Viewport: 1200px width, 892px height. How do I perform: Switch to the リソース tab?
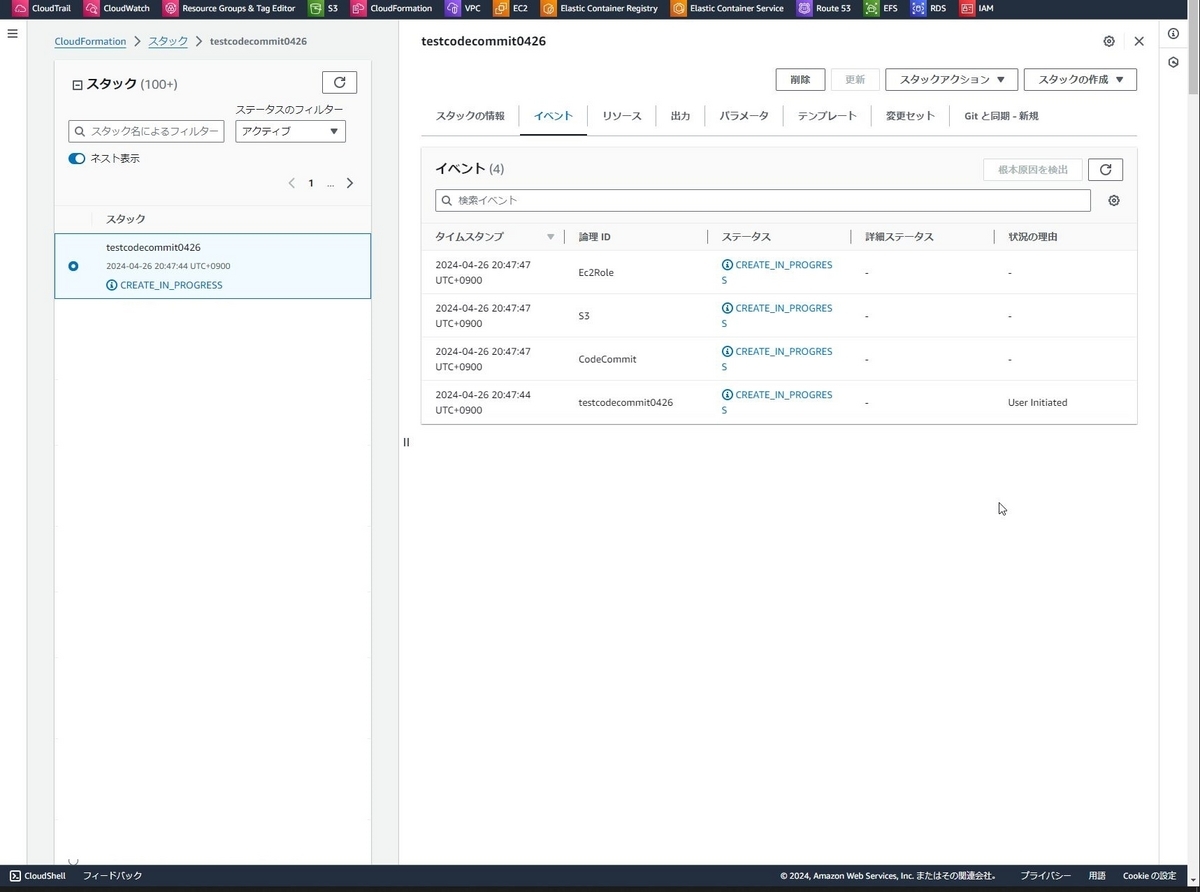click(x=621, y=115)
